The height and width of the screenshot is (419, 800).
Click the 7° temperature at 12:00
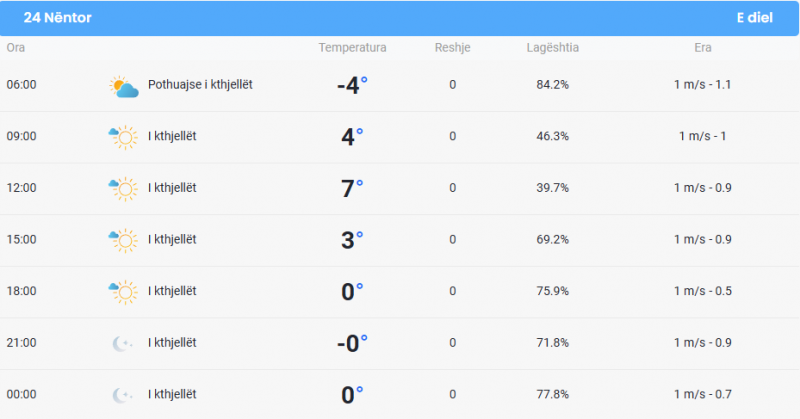tap(352, 188)
